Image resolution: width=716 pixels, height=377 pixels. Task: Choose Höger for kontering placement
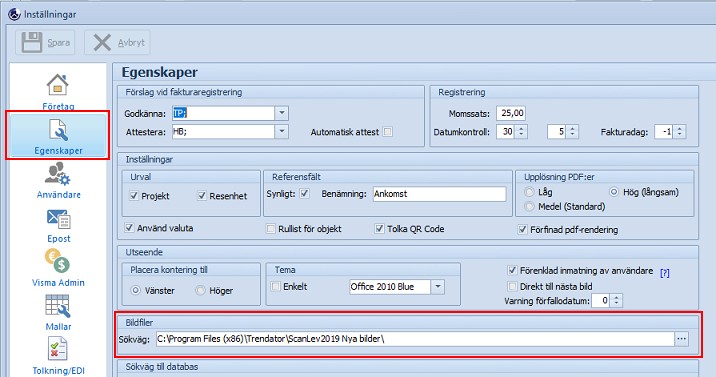[x=200, y=290]
